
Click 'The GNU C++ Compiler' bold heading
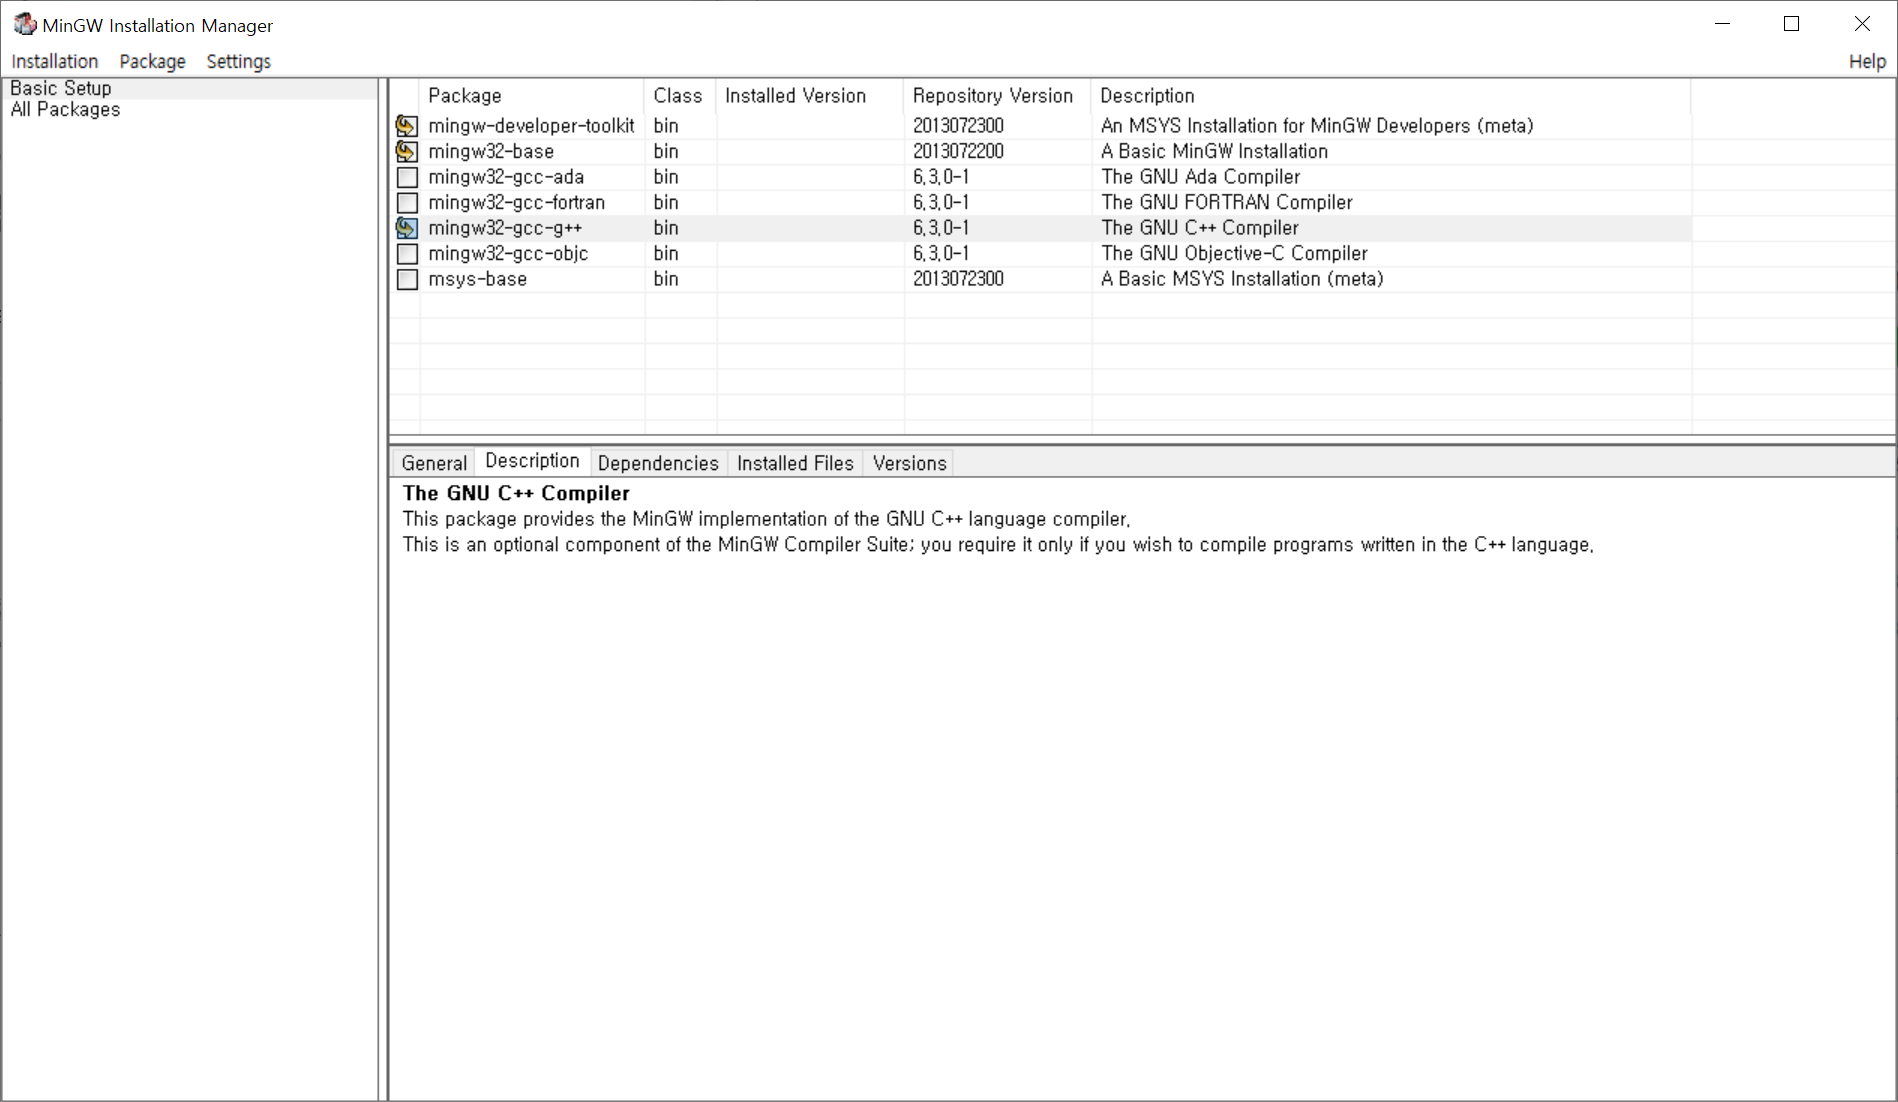(516, 493)
